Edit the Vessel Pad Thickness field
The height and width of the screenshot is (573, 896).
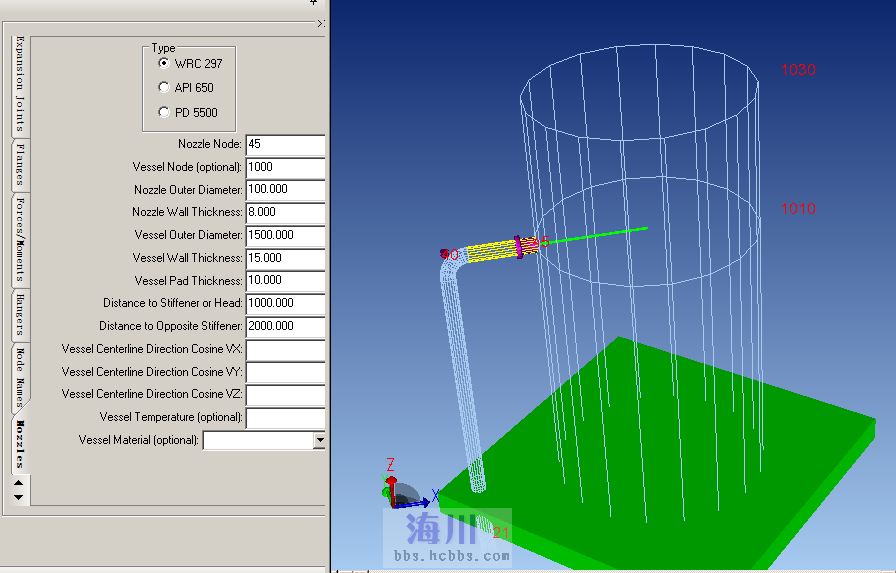[x=285, y=281]
